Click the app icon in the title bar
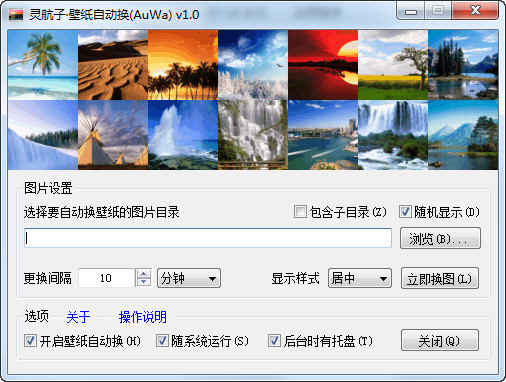Image resolution: width=506 pixels, height=382 pixels. click(x=16, y=15)
